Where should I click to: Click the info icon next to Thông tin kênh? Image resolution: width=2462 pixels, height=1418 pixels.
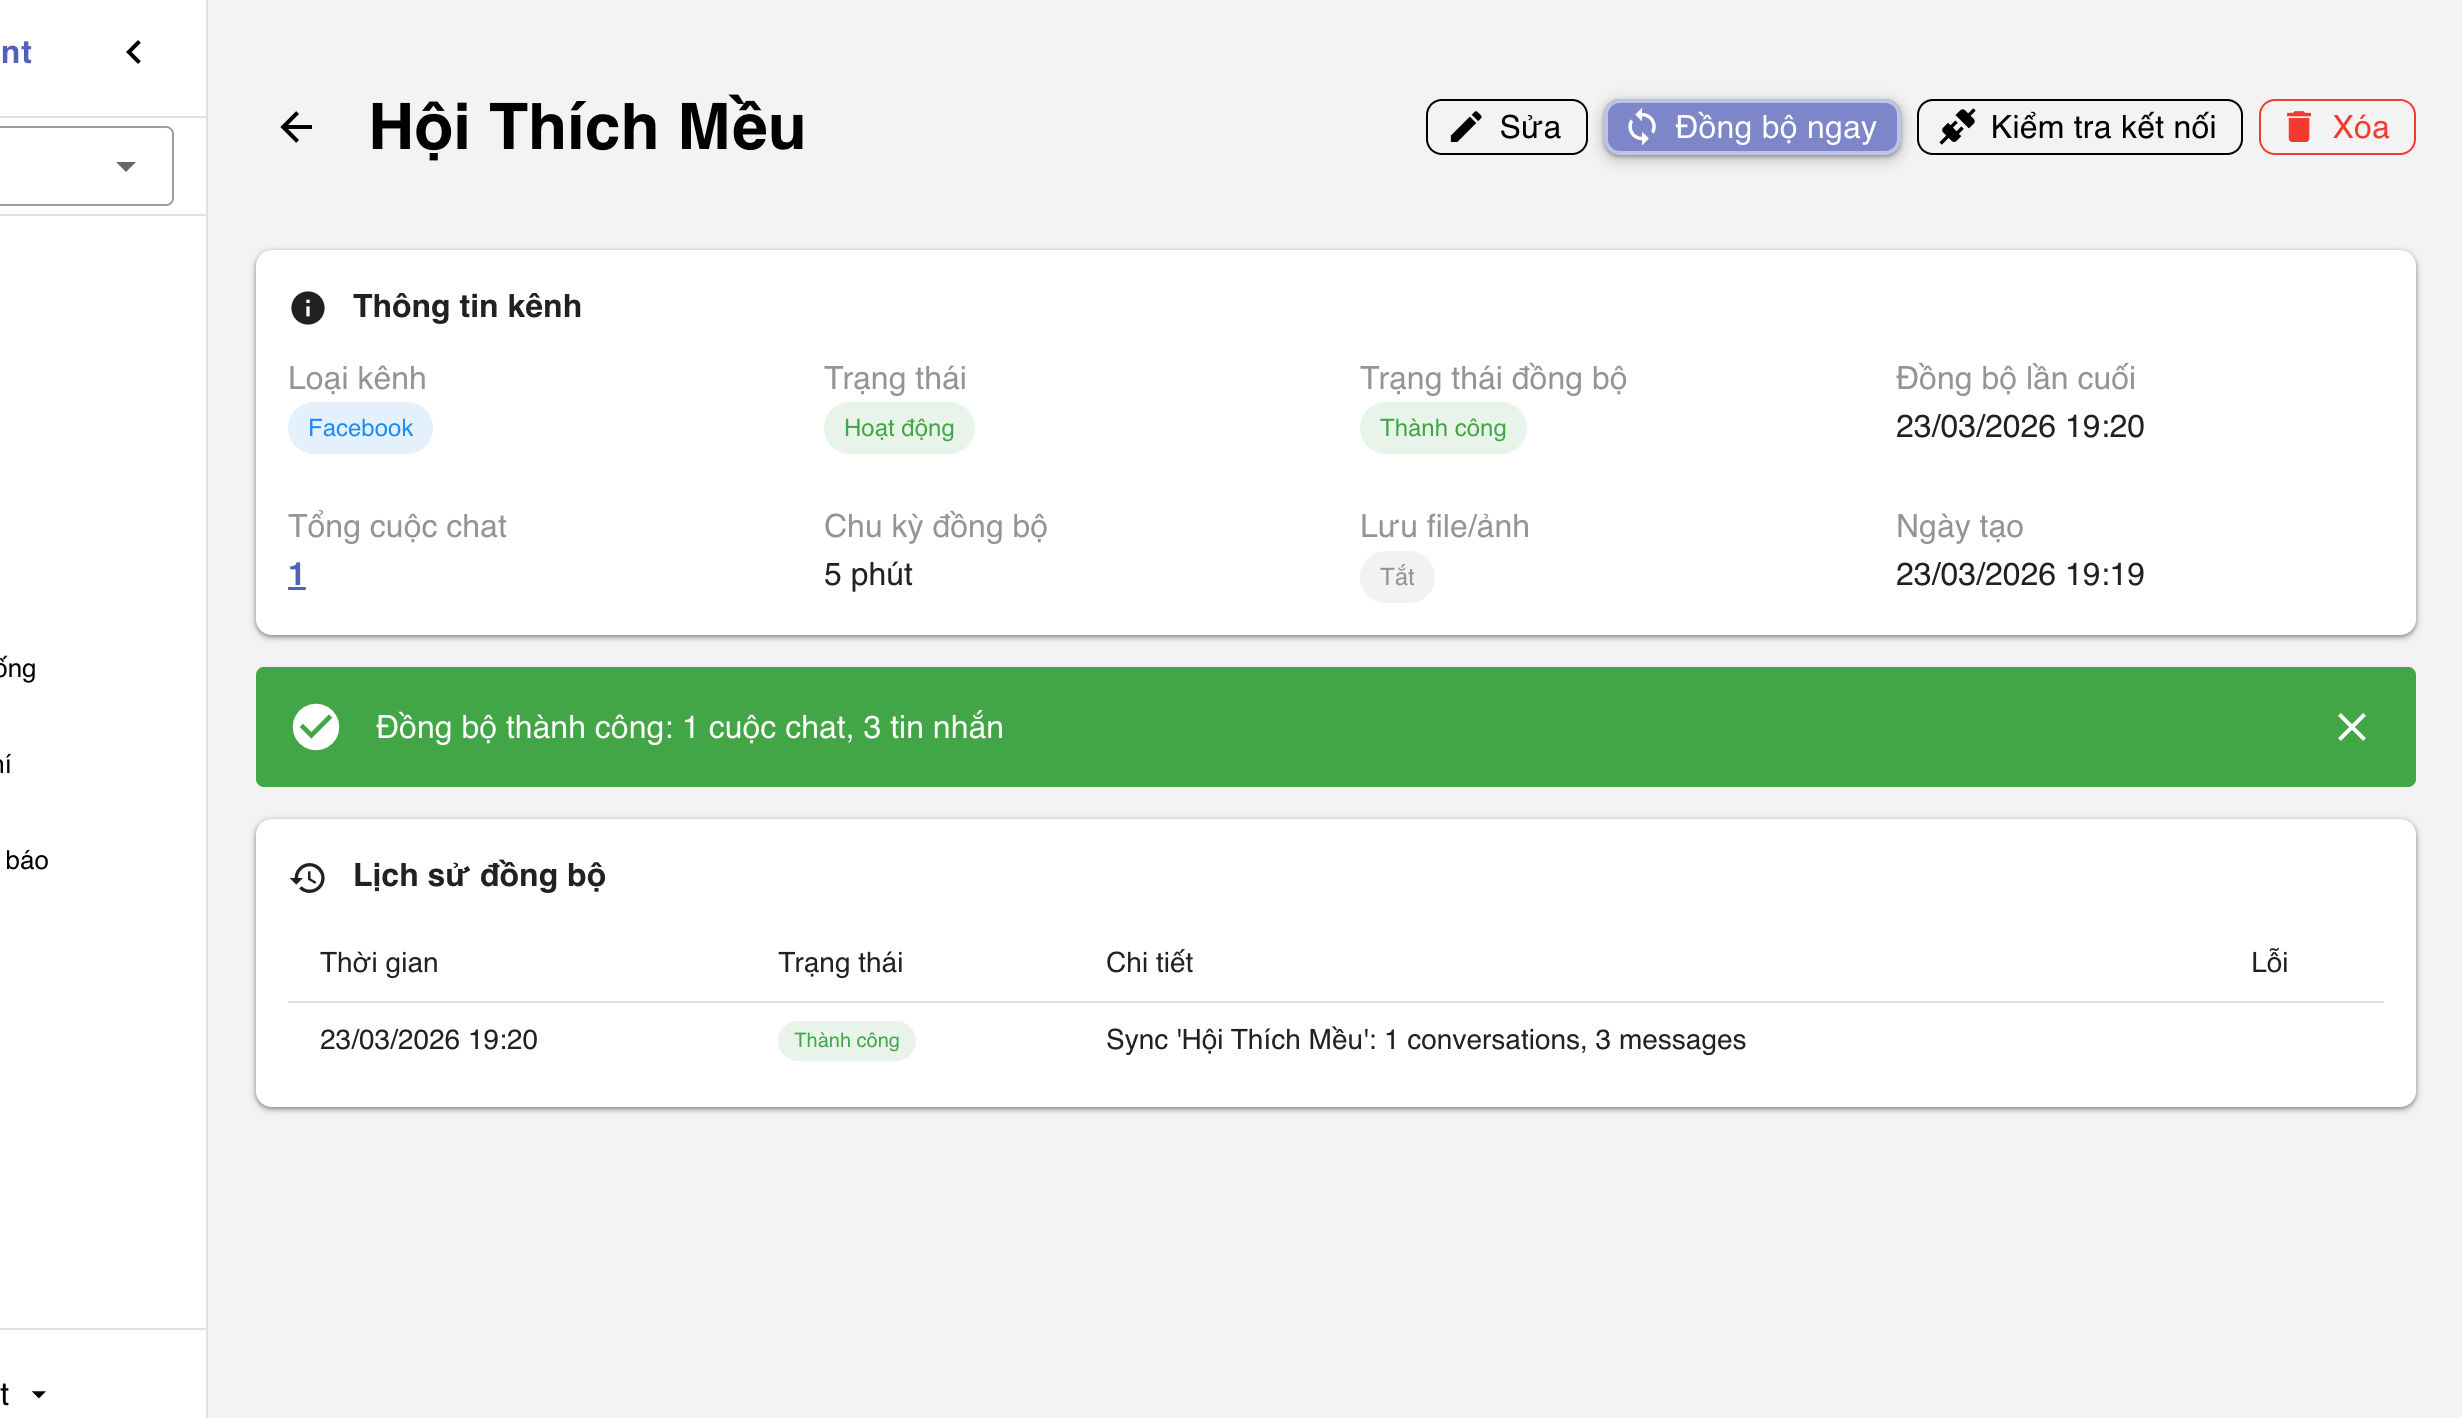tap(308, 307)
